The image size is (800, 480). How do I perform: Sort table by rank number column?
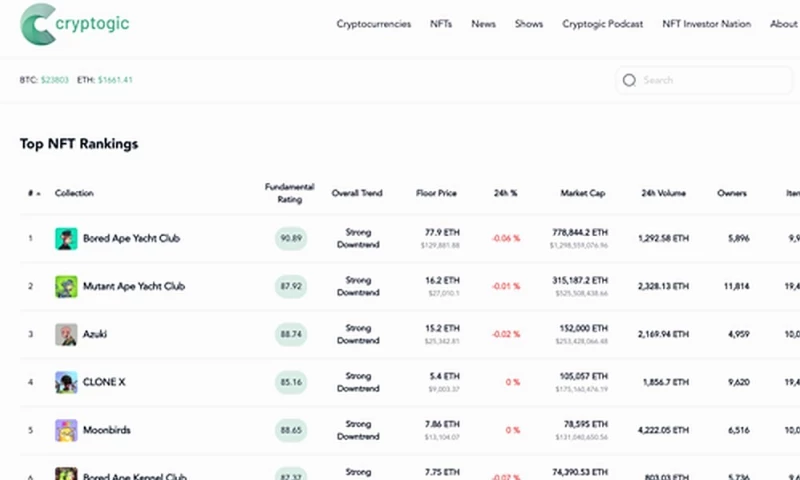[34, 193]
